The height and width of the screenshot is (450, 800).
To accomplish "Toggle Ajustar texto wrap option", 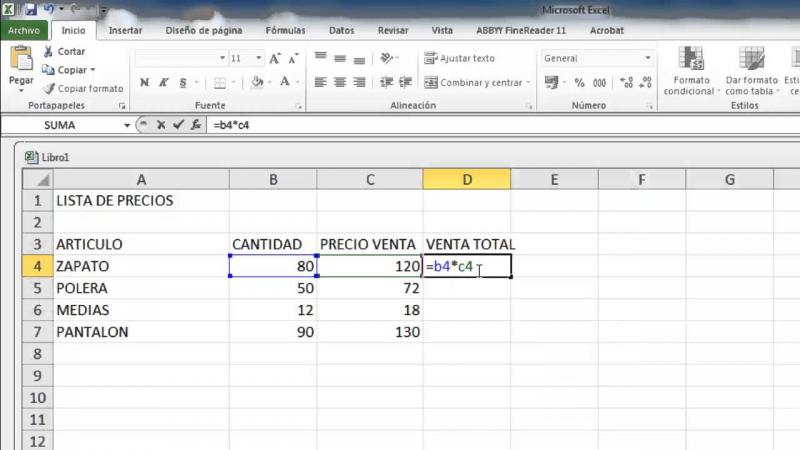I will click(x=460, y=58).
